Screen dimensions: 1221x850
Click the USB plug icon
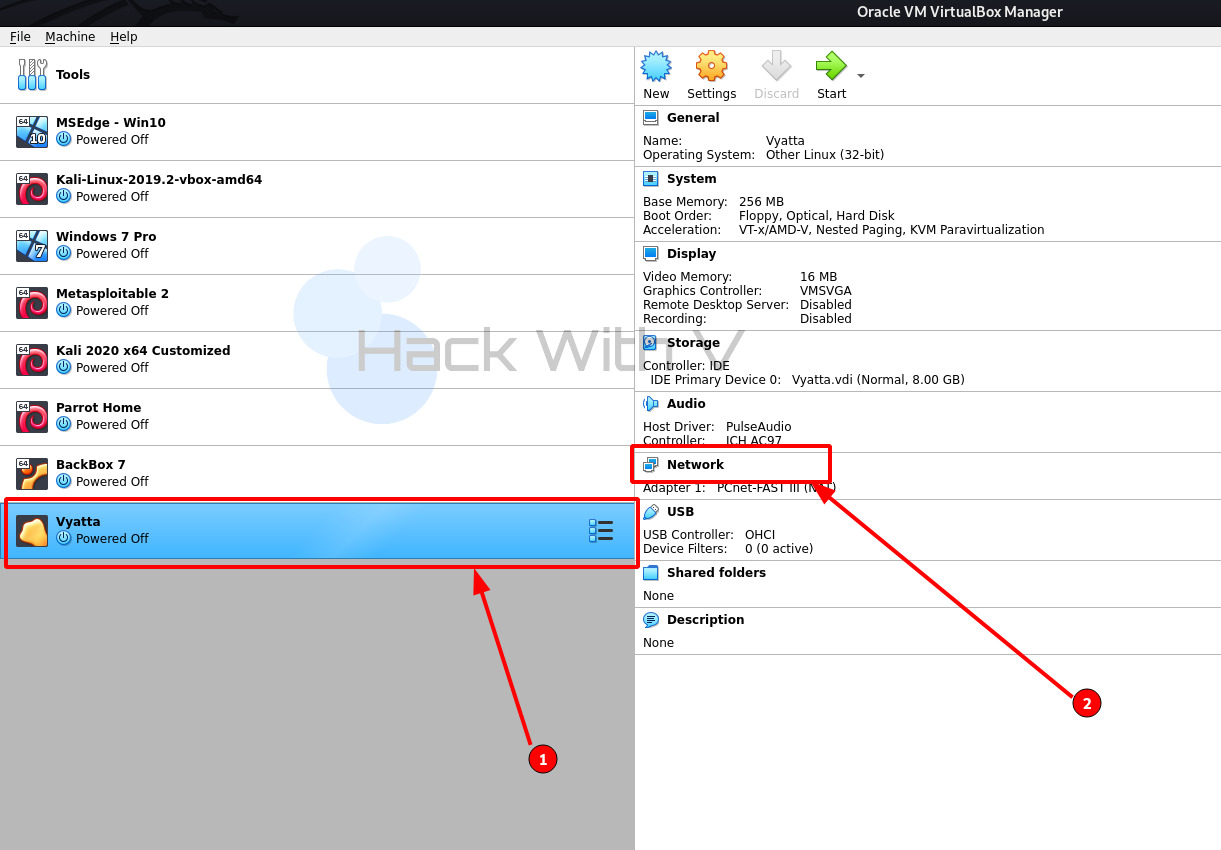coord(651,512)
